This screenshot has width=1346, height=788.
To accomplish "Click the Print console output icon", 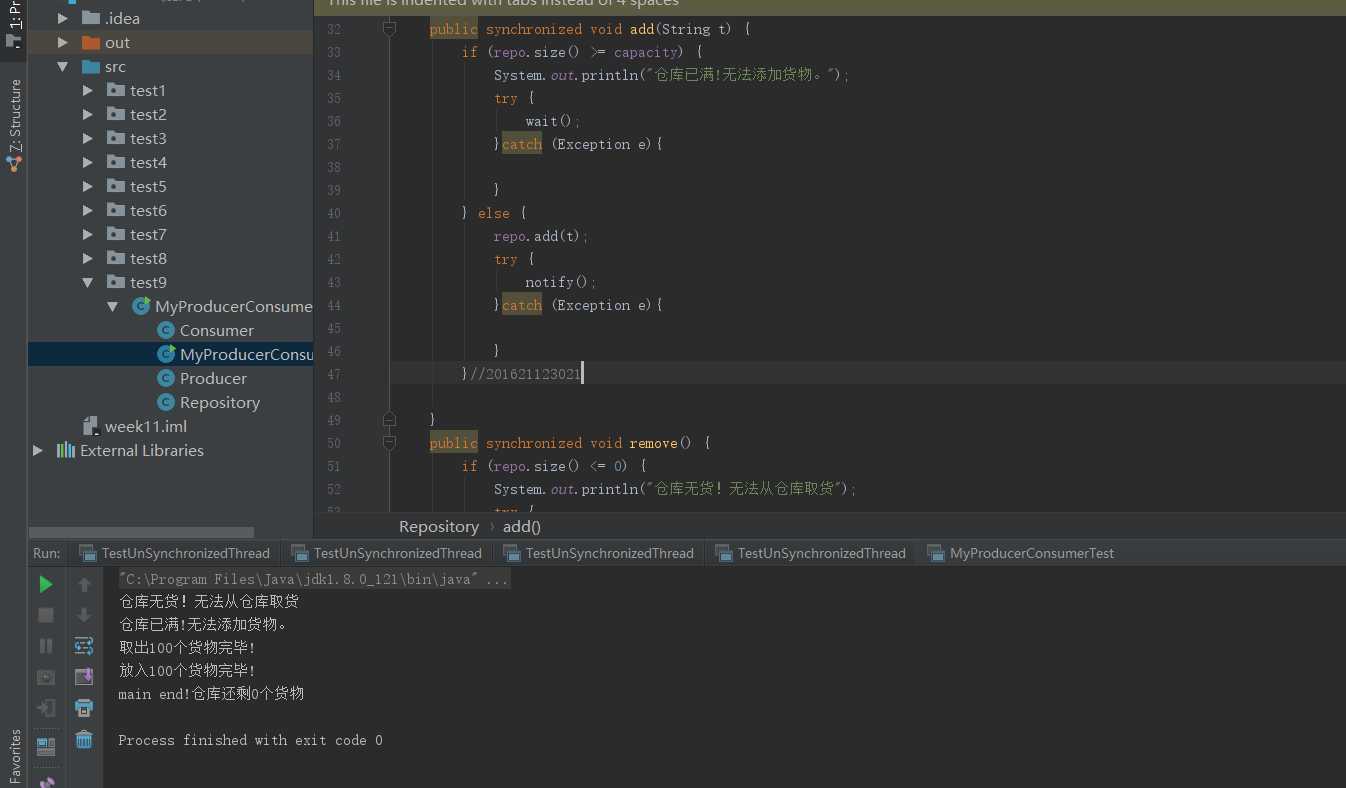I will tap(84, 708).
